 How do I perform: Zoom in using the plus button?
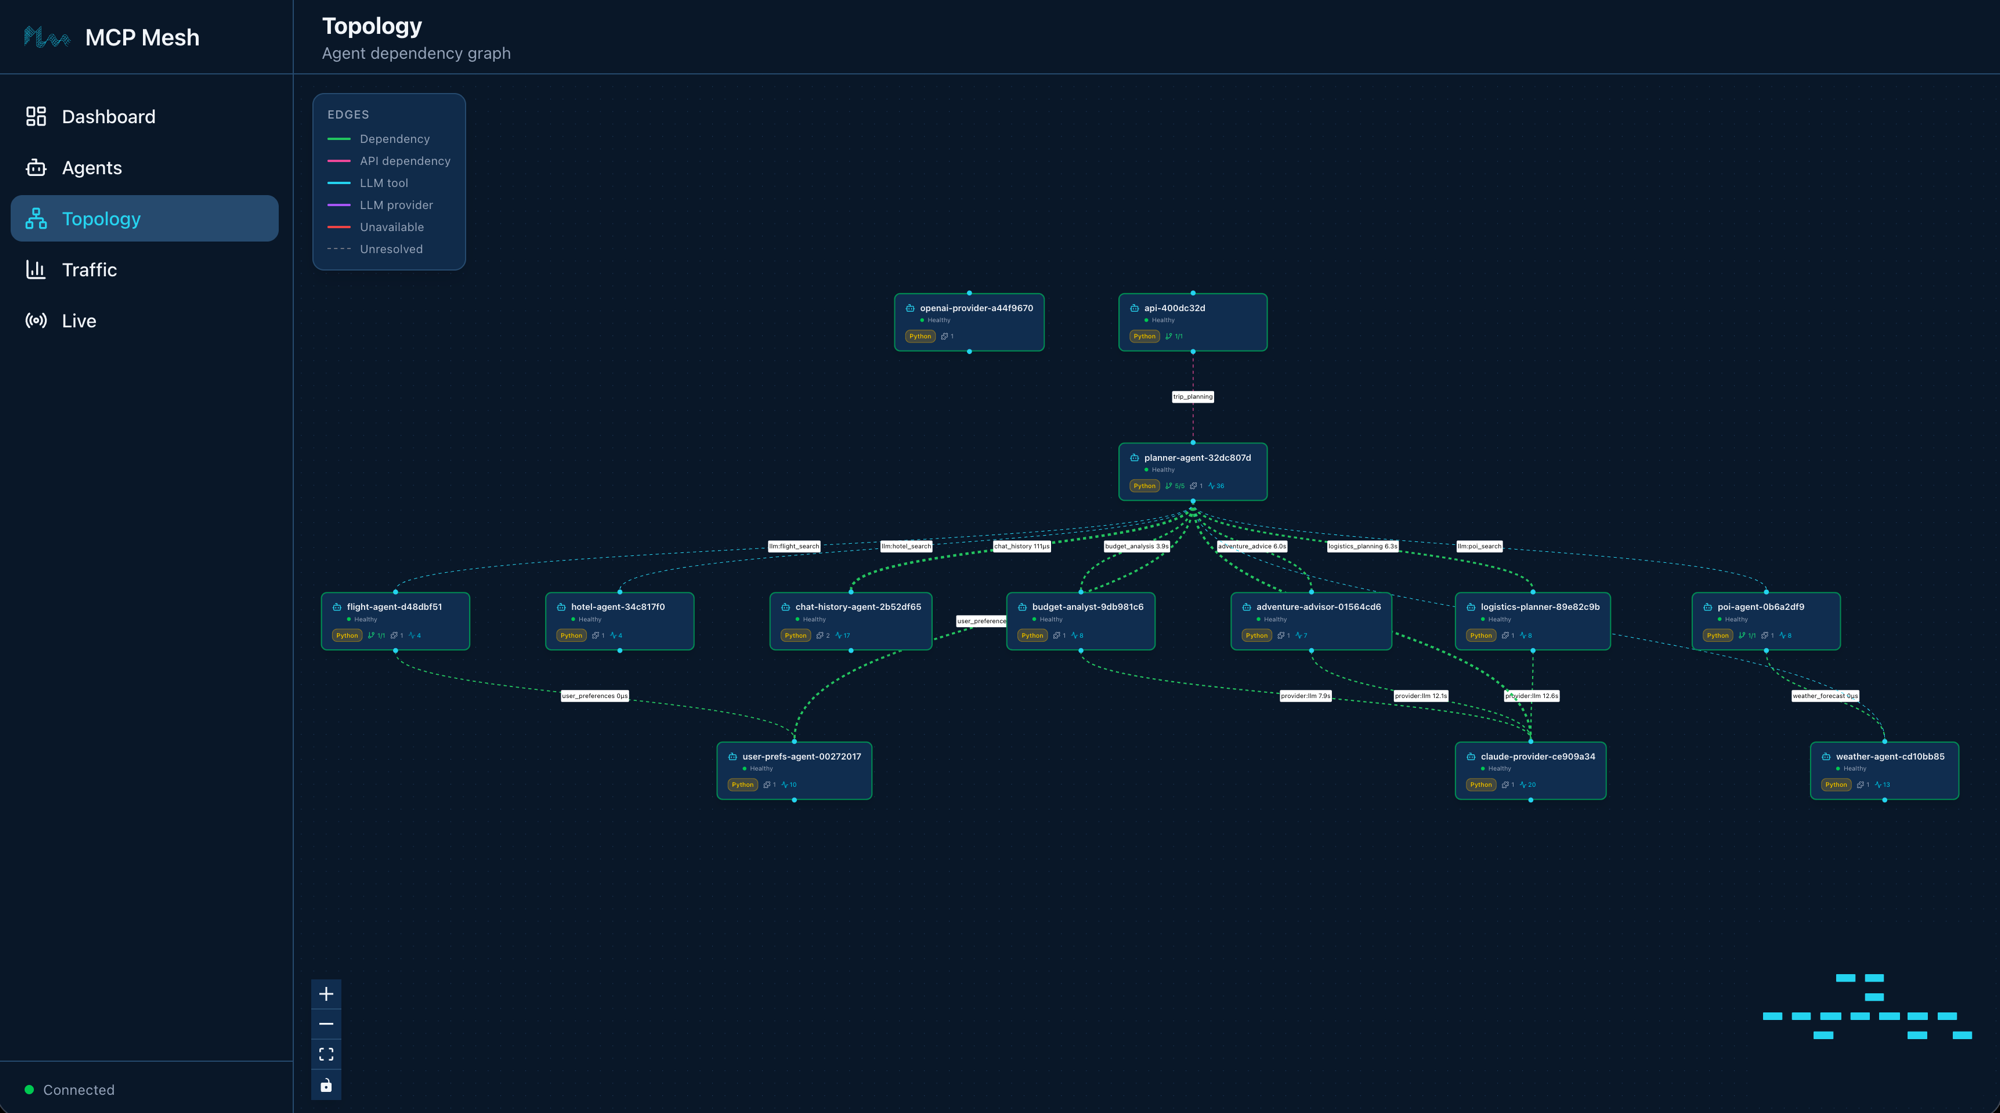326,994
